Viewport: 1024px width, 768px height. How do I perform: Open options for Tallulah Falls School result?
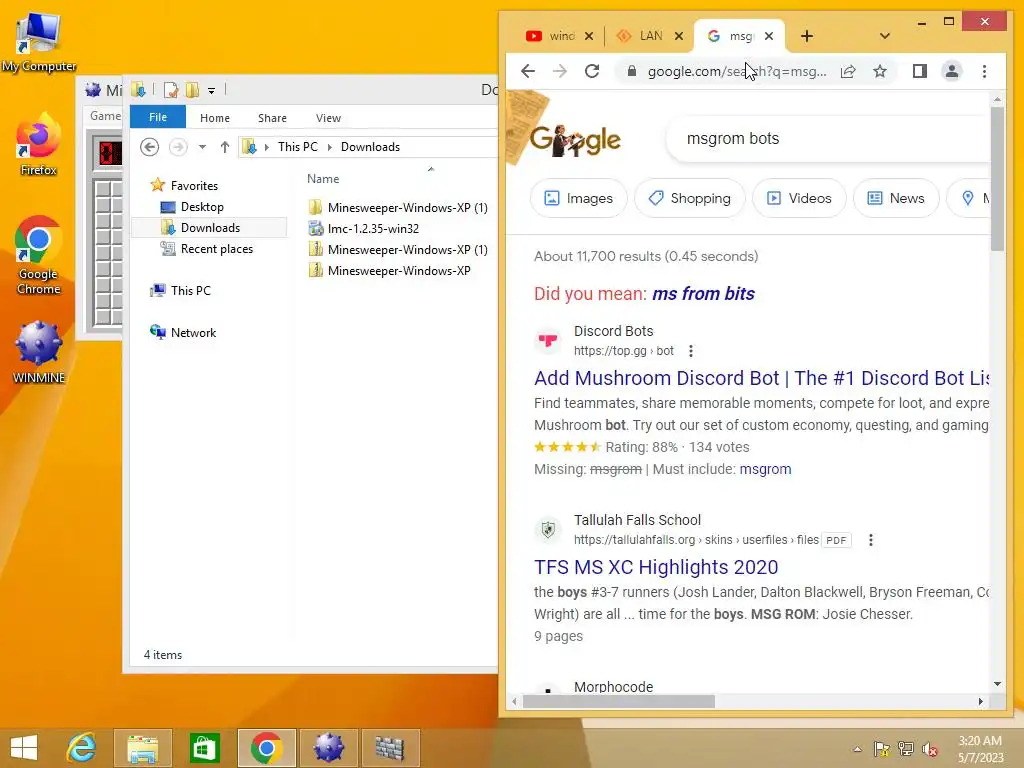[x=871, y=540]
